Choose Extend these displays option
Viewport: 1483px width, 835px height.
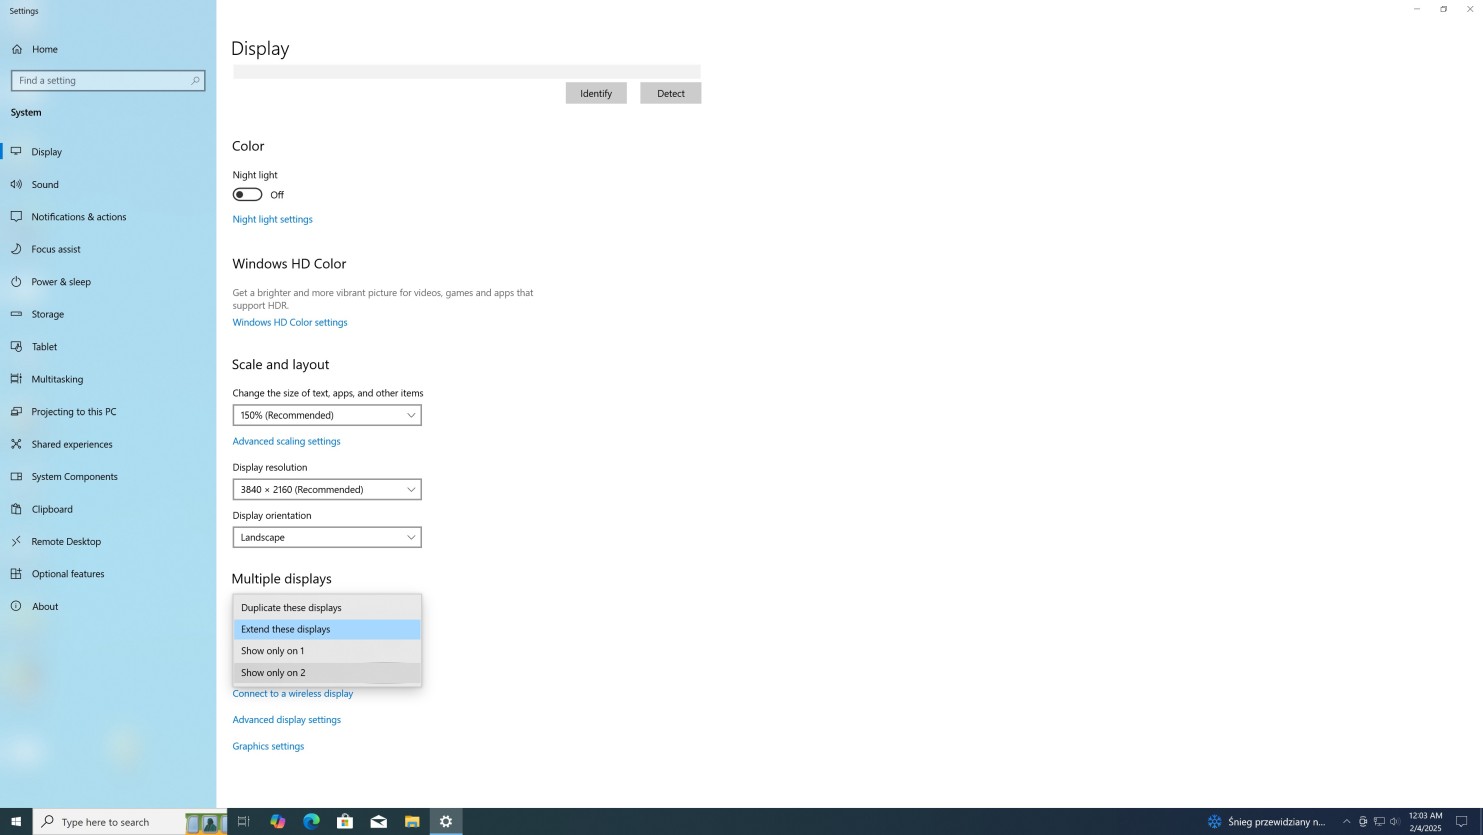[327, 630]
